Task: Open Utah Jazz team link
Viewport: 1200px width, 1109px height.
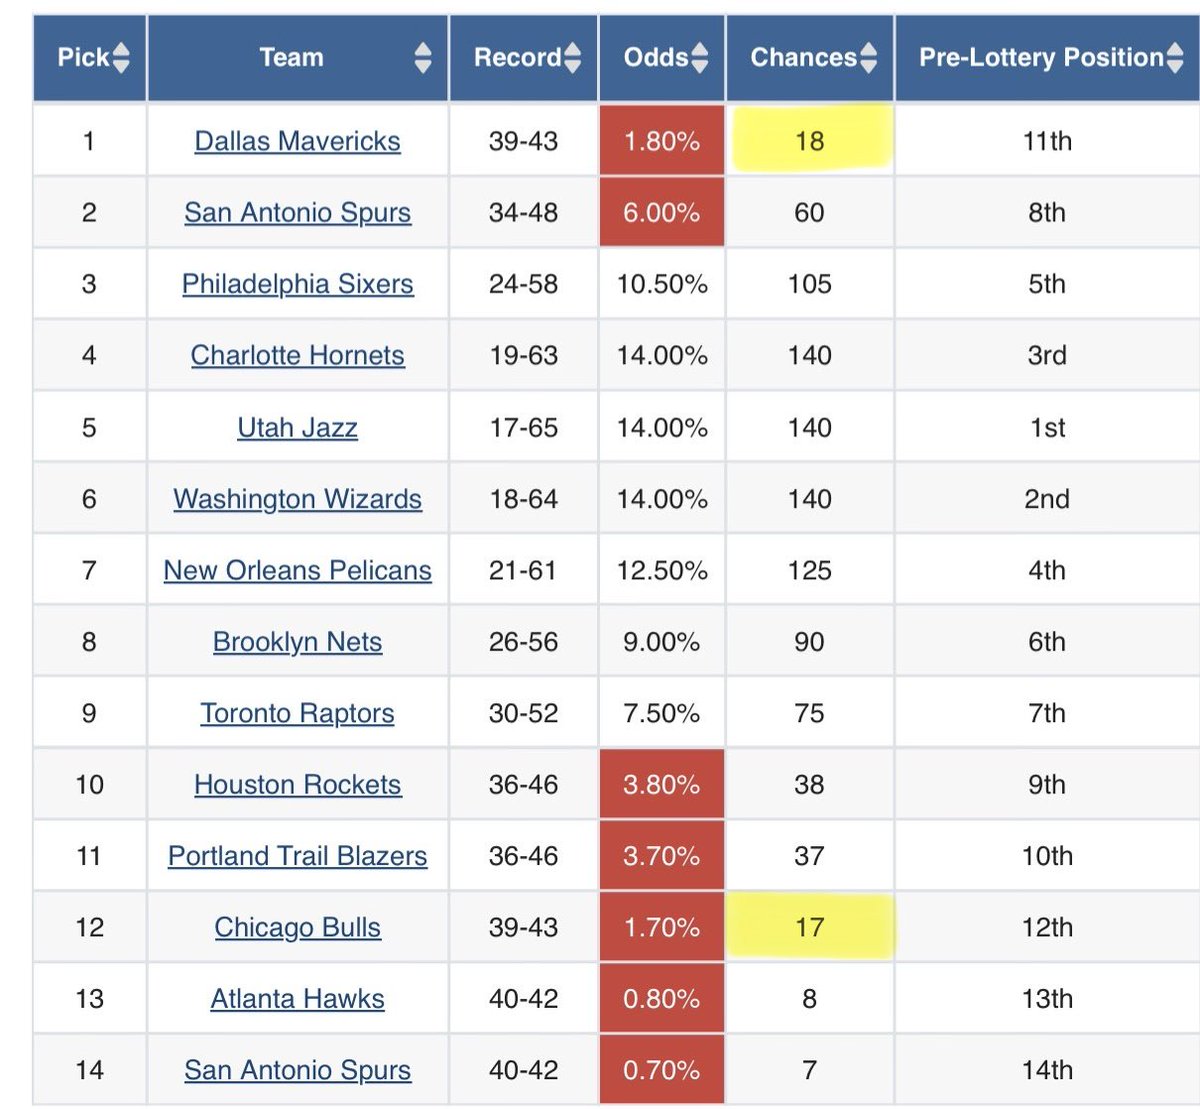Action: point(297,427)
